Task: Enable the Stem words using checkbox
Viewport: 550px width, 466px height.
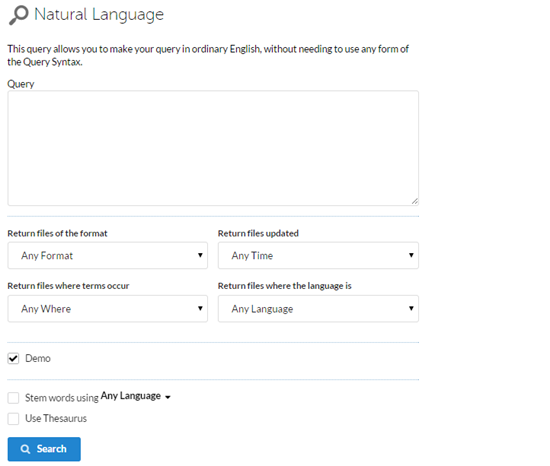Action: coord(13,398)
